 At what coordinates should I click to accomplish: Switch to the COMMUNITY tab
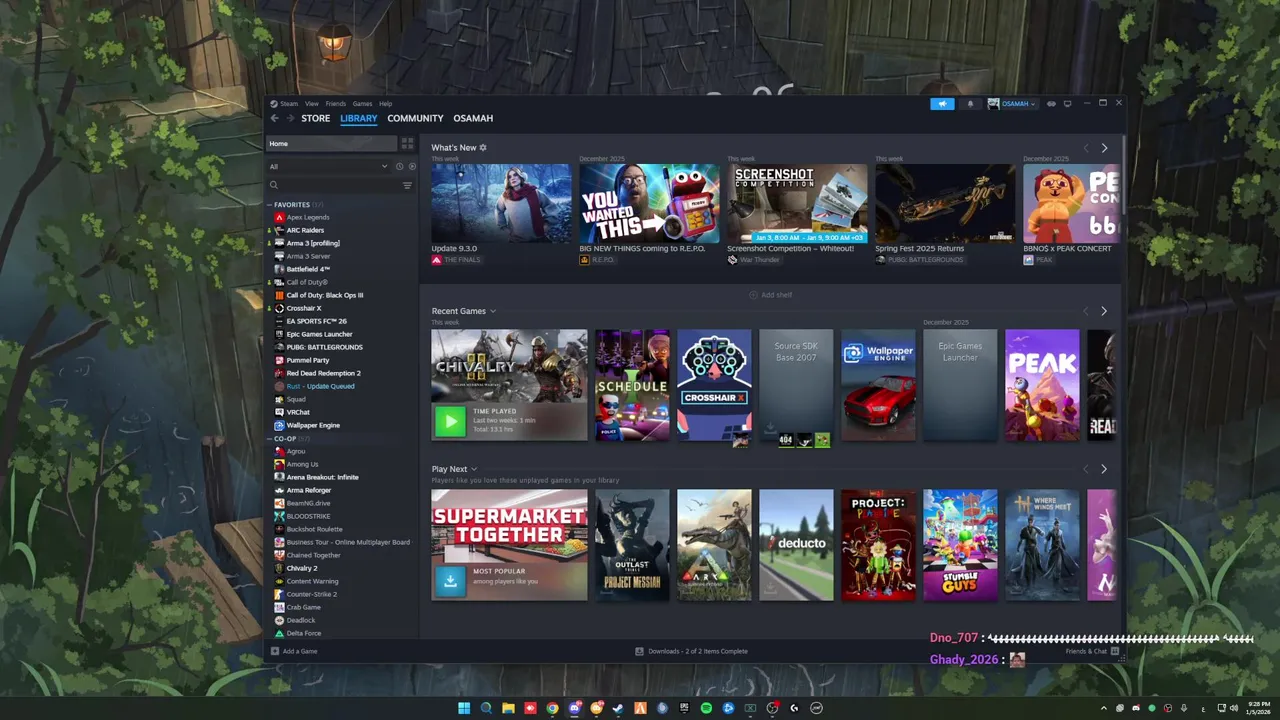tap(415, 118)
